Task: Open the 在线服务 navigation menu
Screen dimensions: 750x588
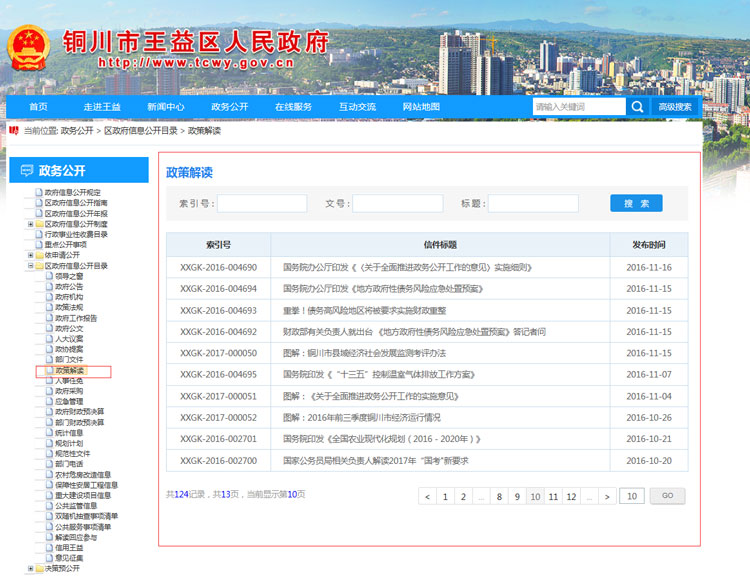Action: [x=293, y=107]
